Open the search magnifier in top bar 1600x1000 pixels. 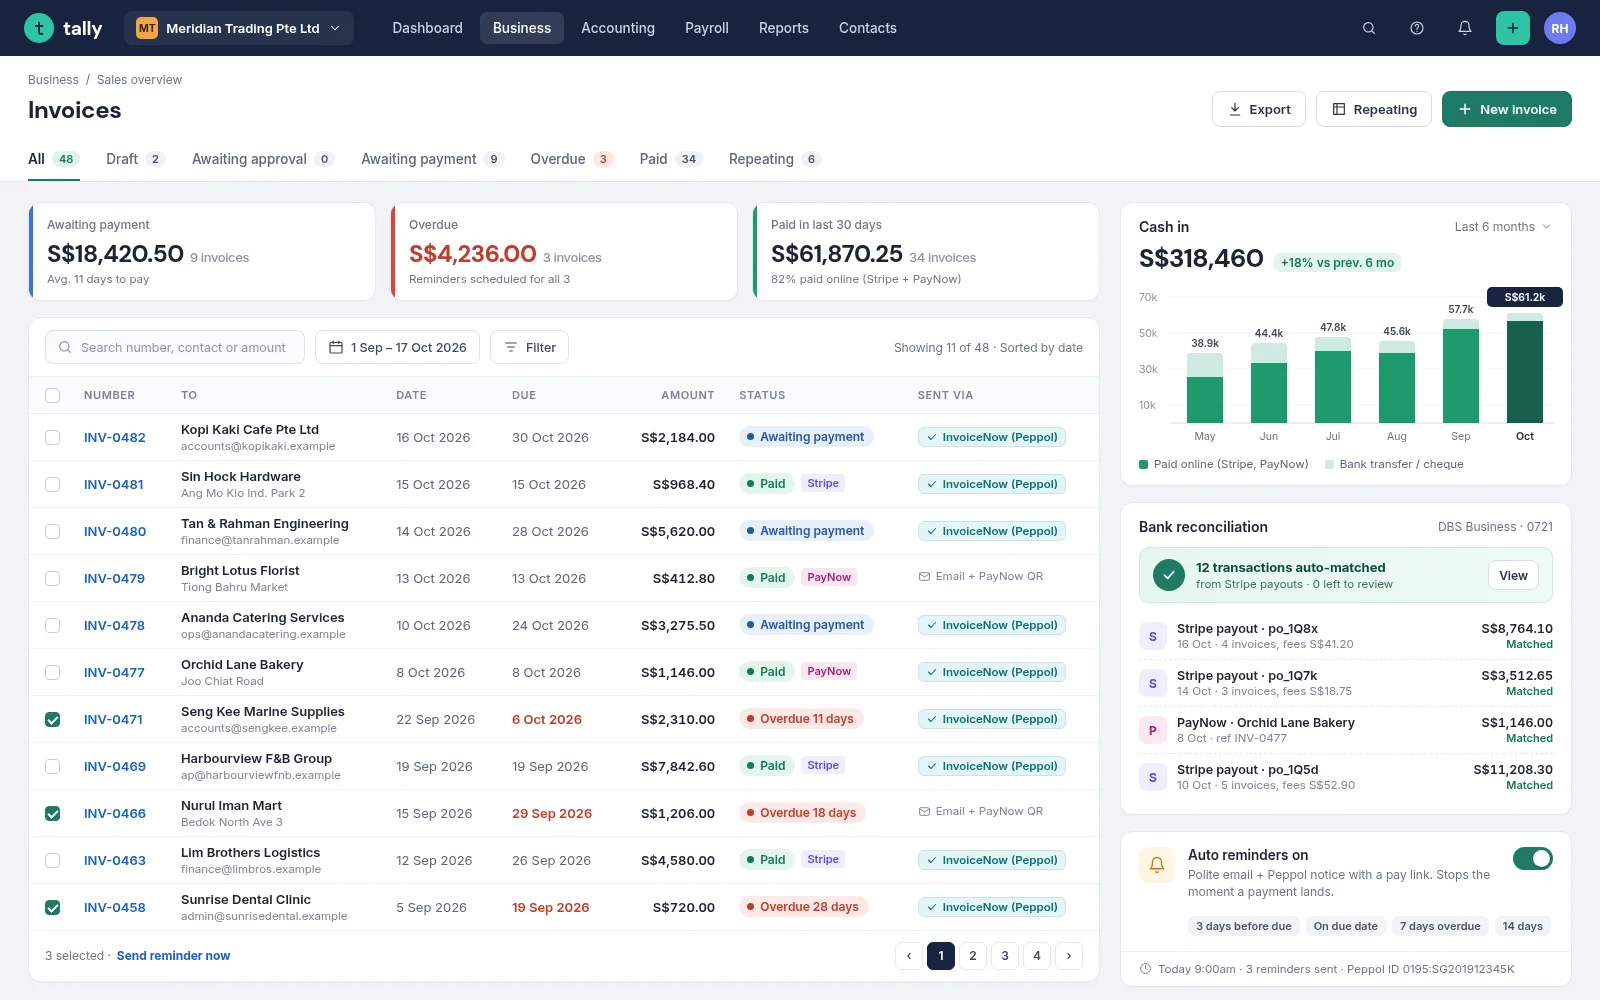point(1369,28)
